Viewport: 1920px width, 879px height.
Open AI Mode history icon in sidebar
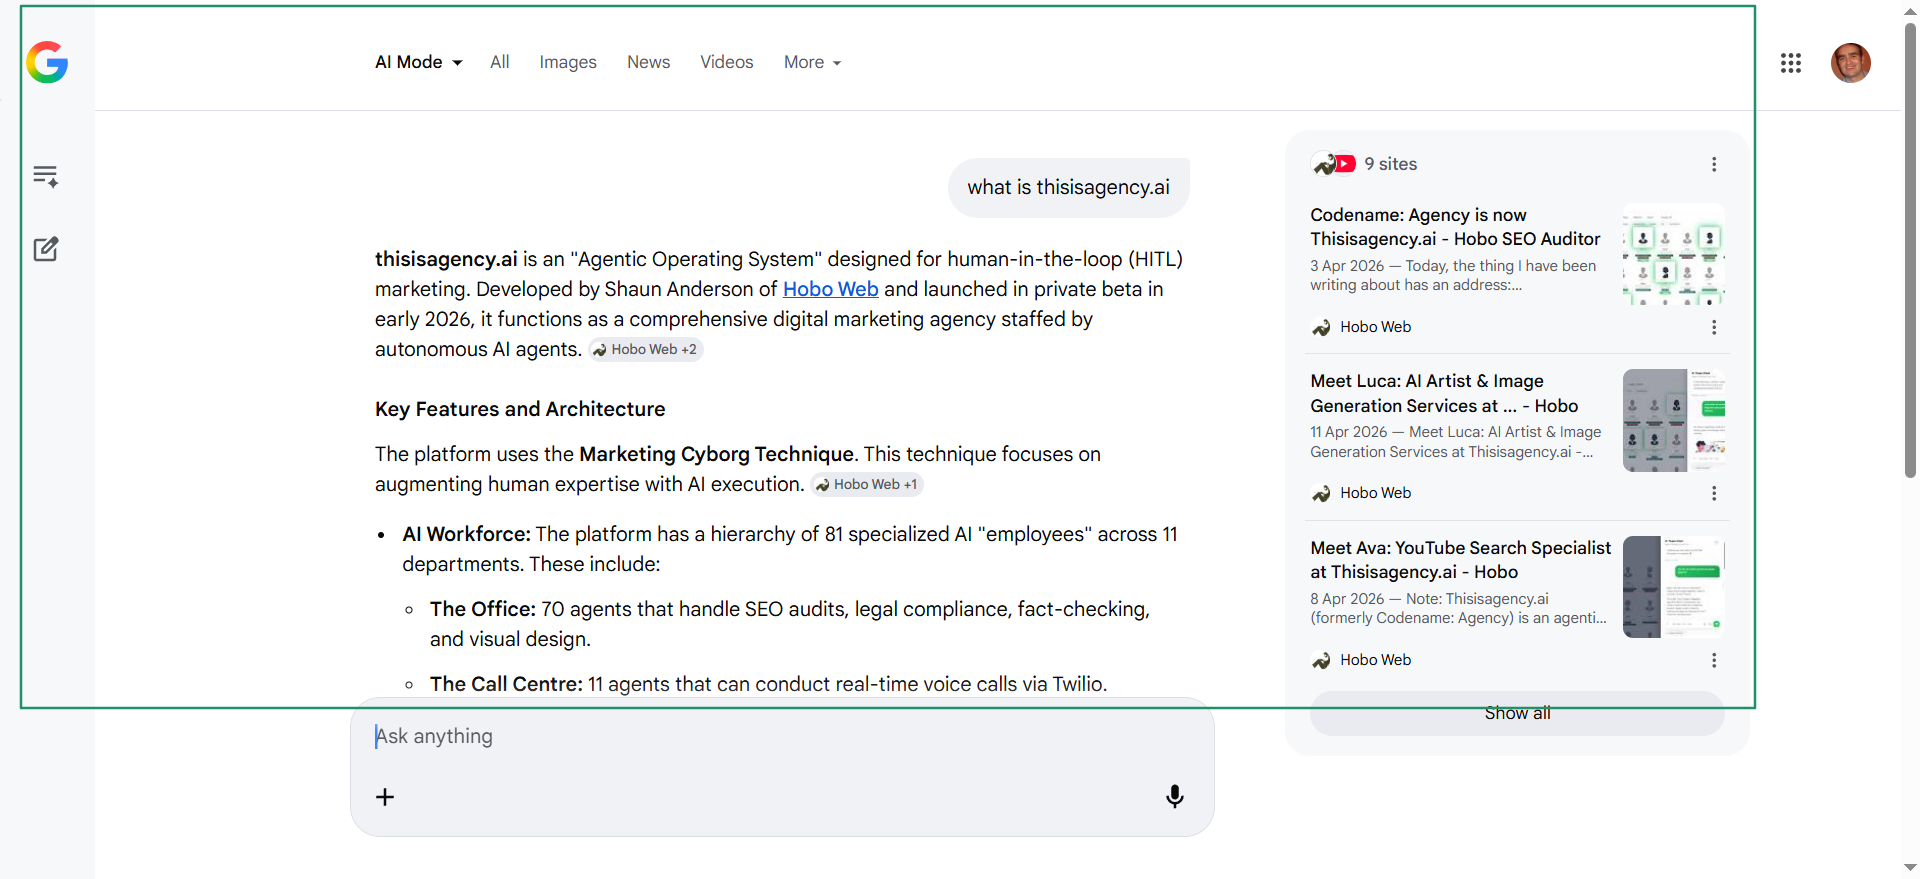pyautogui.click(x=46, y=177)
